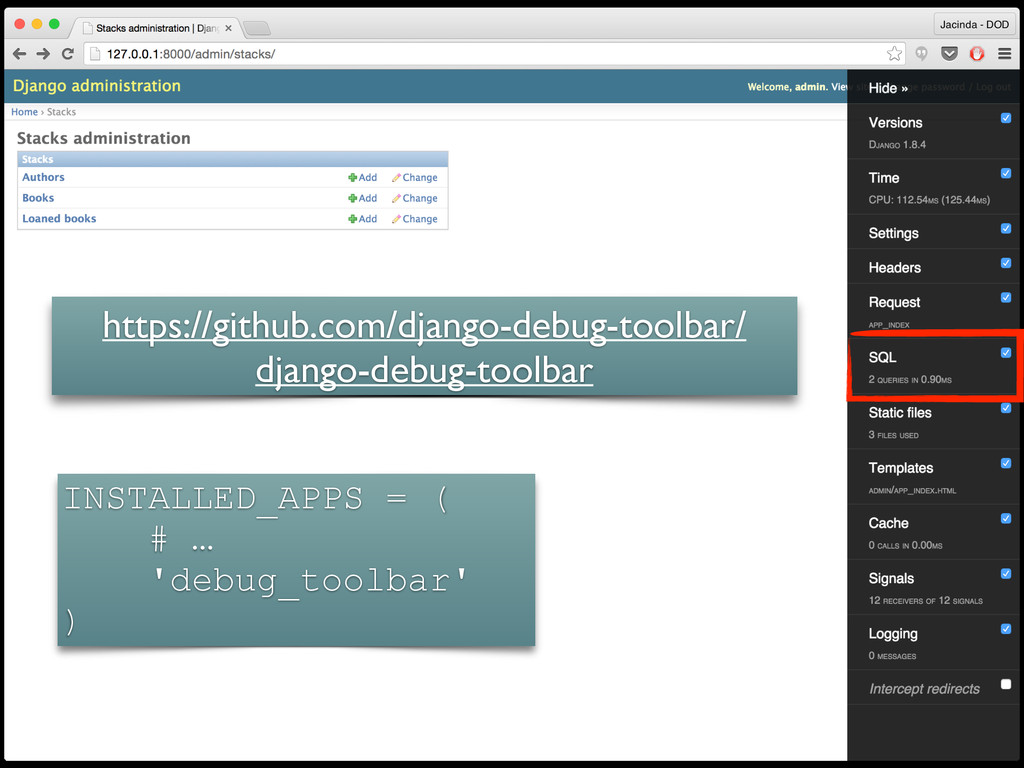
Task: Select the Stacks administration browser tab
Action: pyautogui.click(x=155, y=28)
